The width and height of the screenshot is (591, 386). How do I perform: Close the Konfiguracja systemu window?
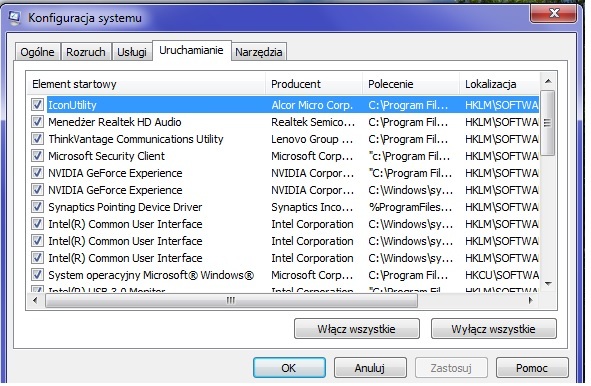click(x=553, y=14)
